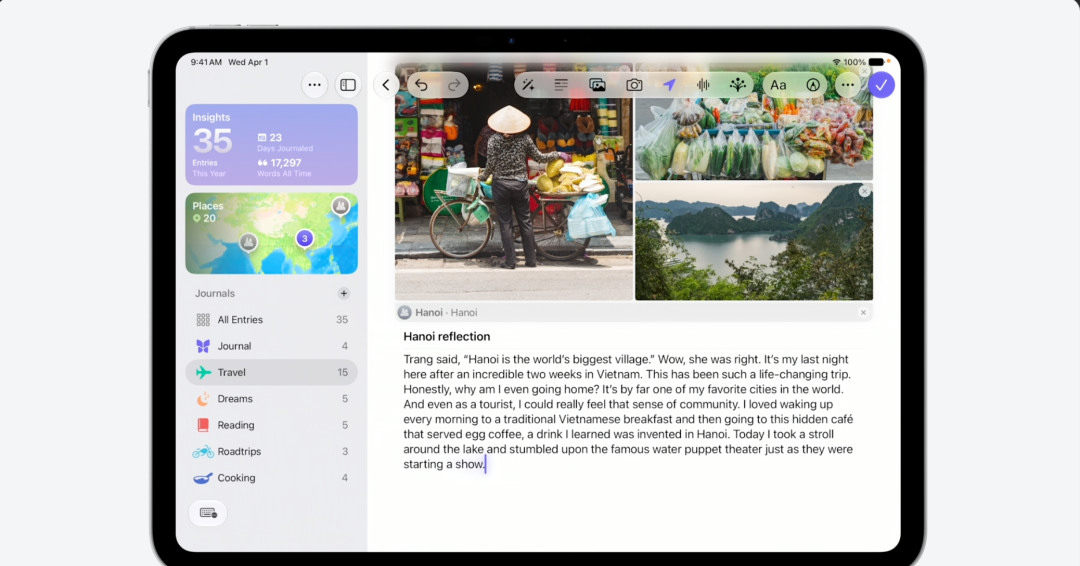Add a new journal with plus button
Viewport: 1080px width, 566px height.
[344, 293]
